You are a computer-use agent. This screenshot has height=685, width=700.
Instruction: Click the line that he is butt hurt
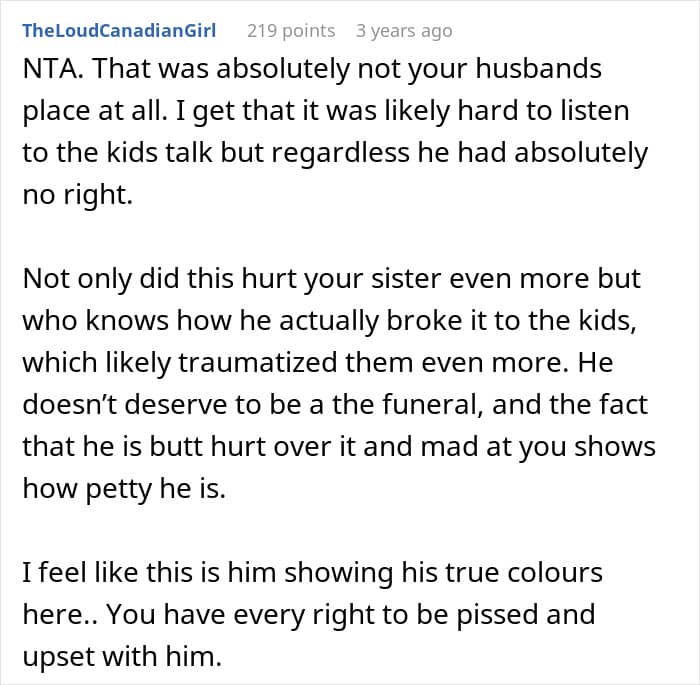[x=339, y=447]
